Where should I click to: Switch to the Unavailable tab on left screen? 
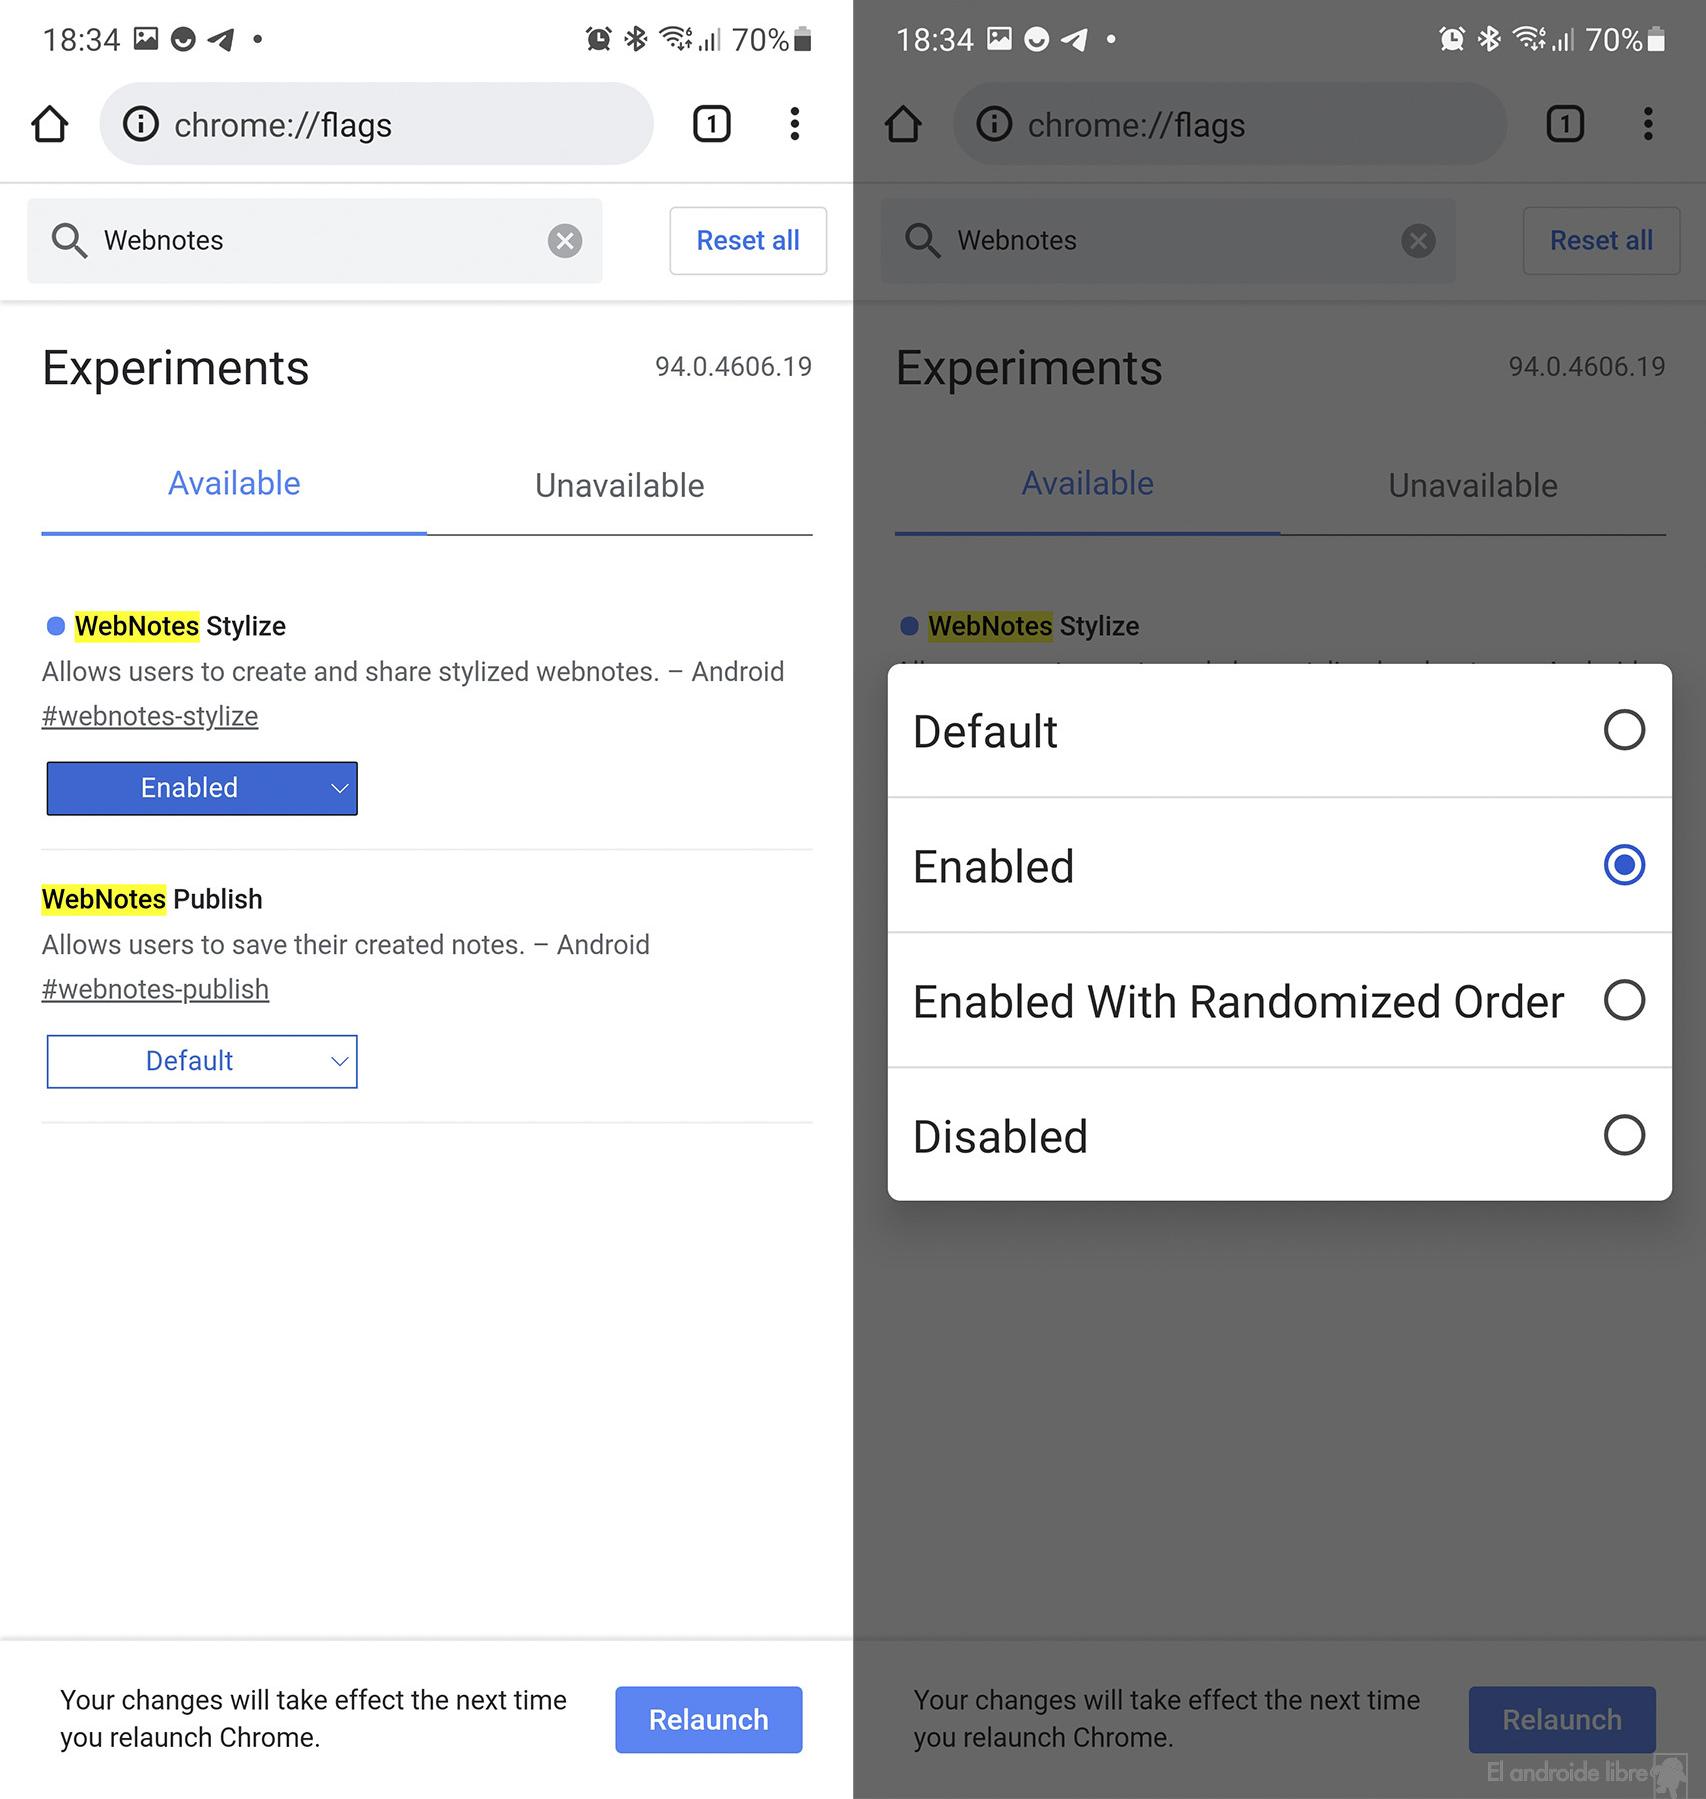pos(619,486)
